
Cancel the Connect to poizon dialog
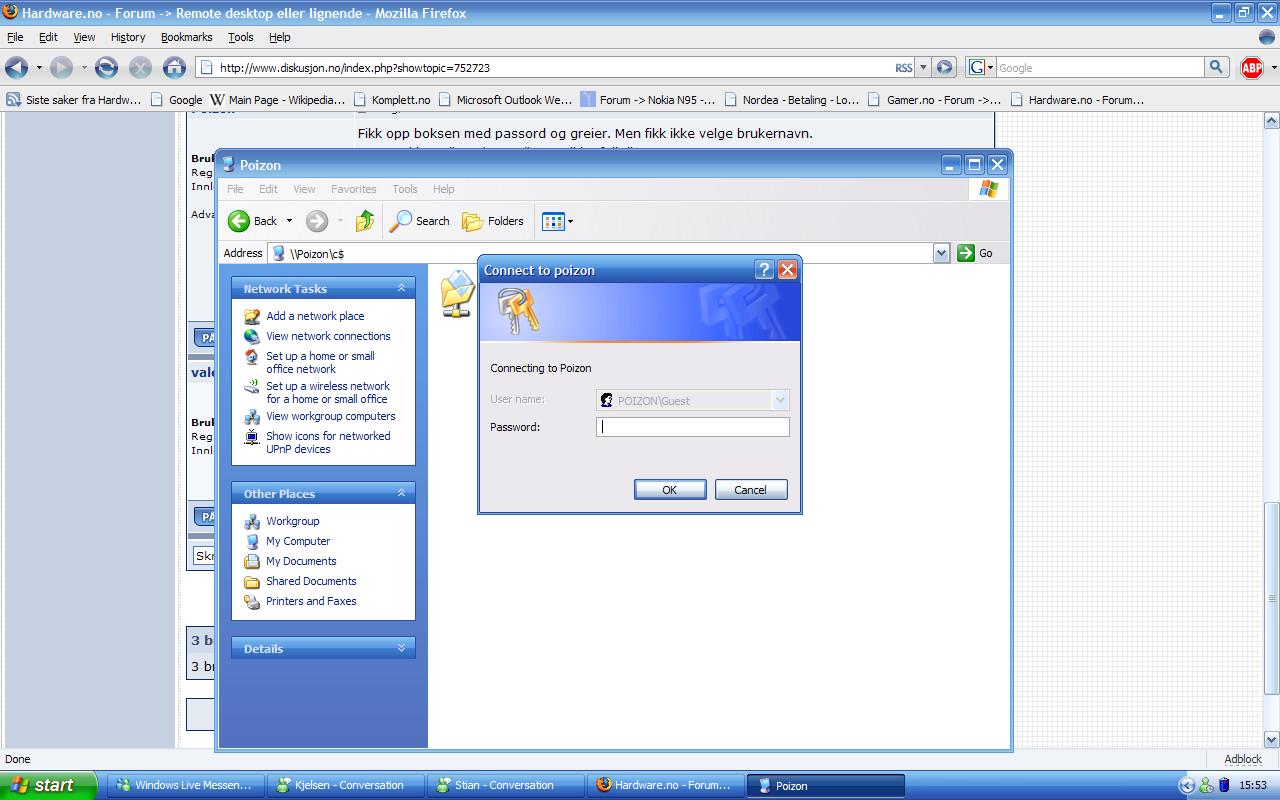[x=751, y=490]
